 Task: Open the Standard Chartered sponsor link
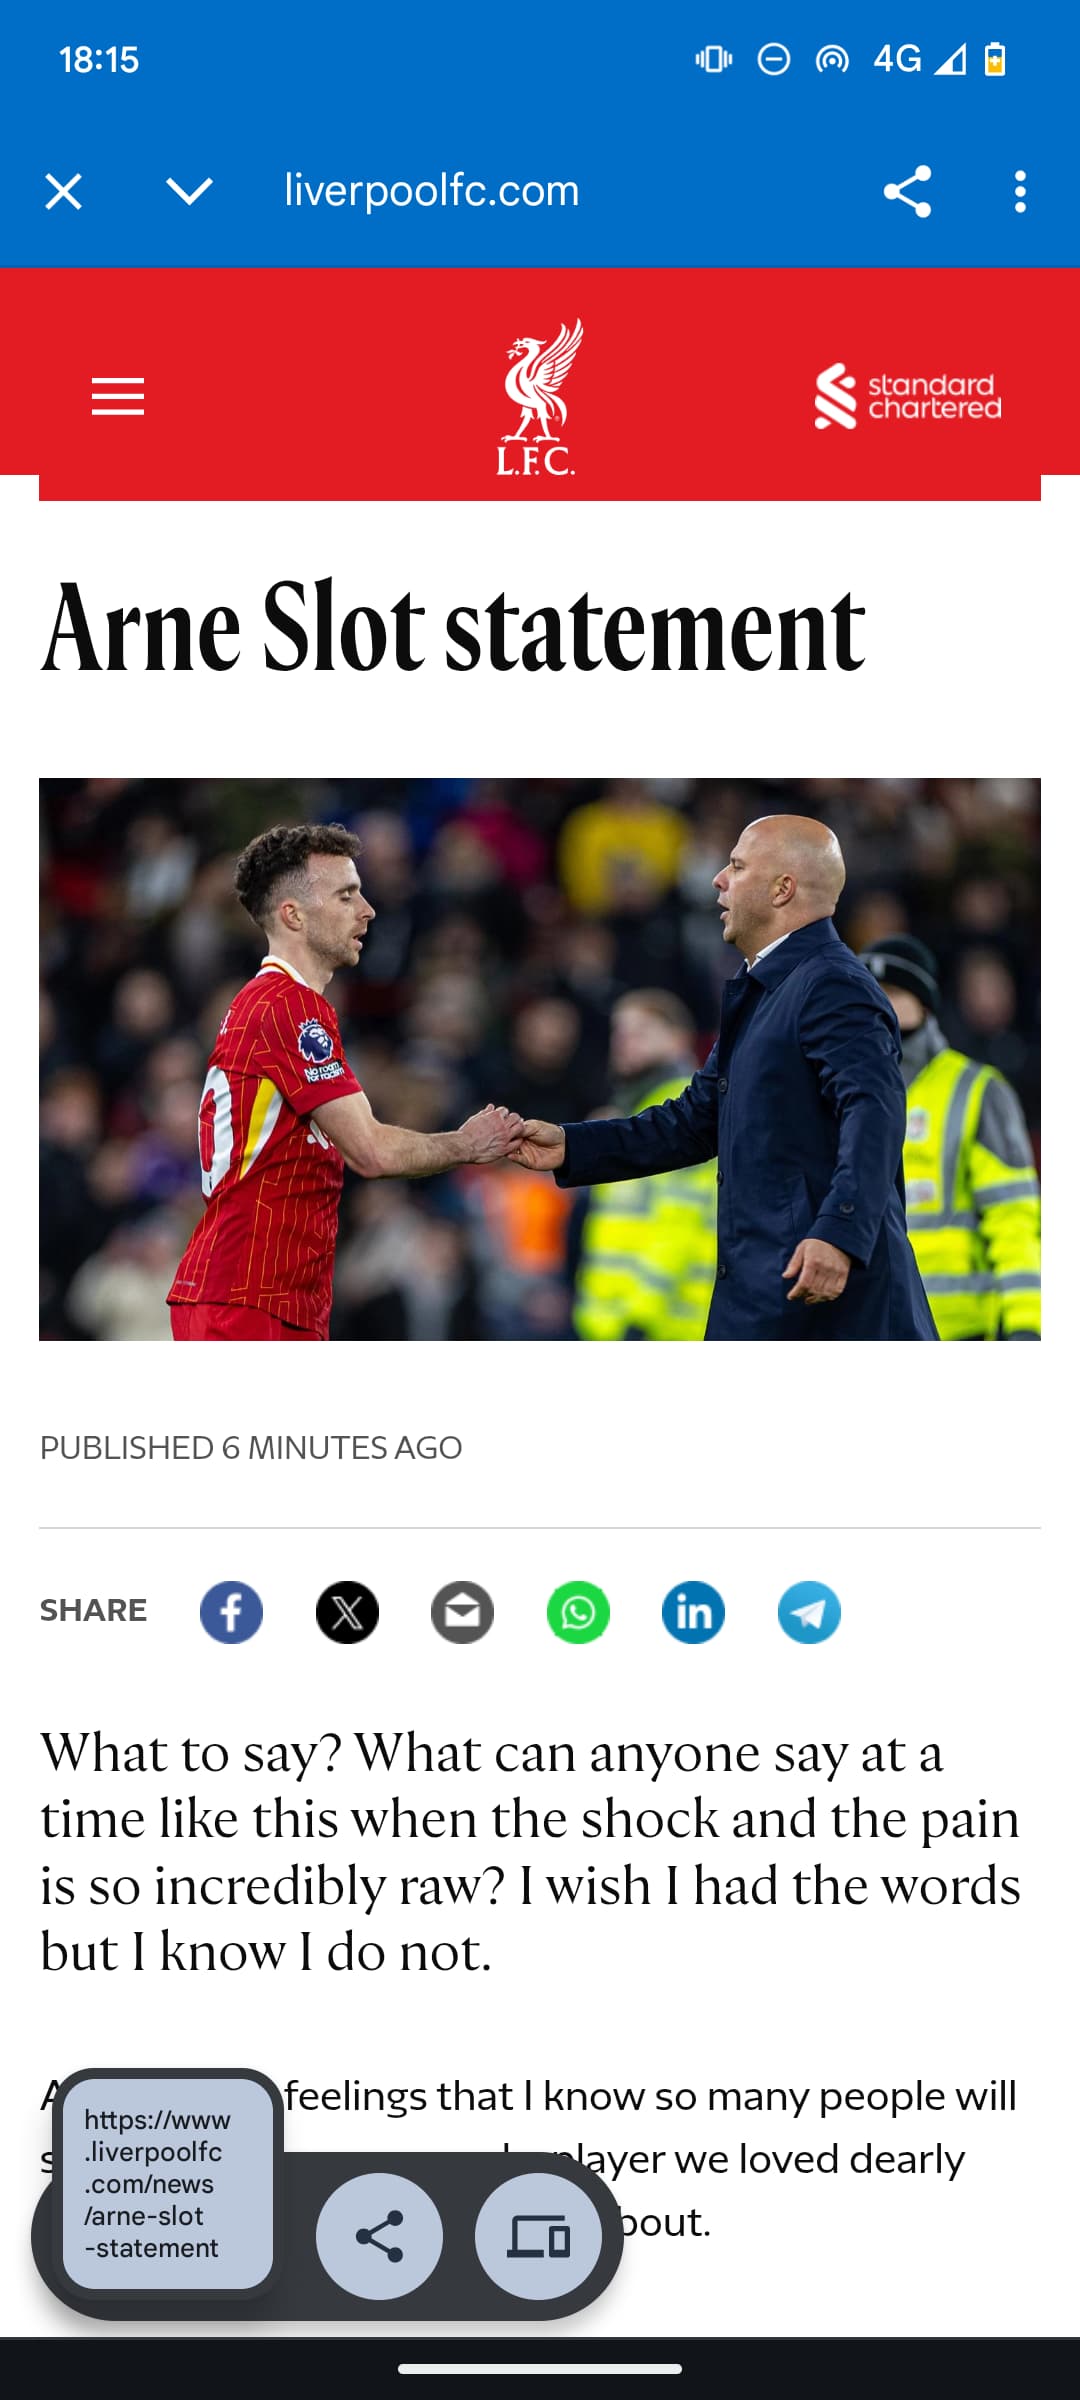(x=907, y=396)
